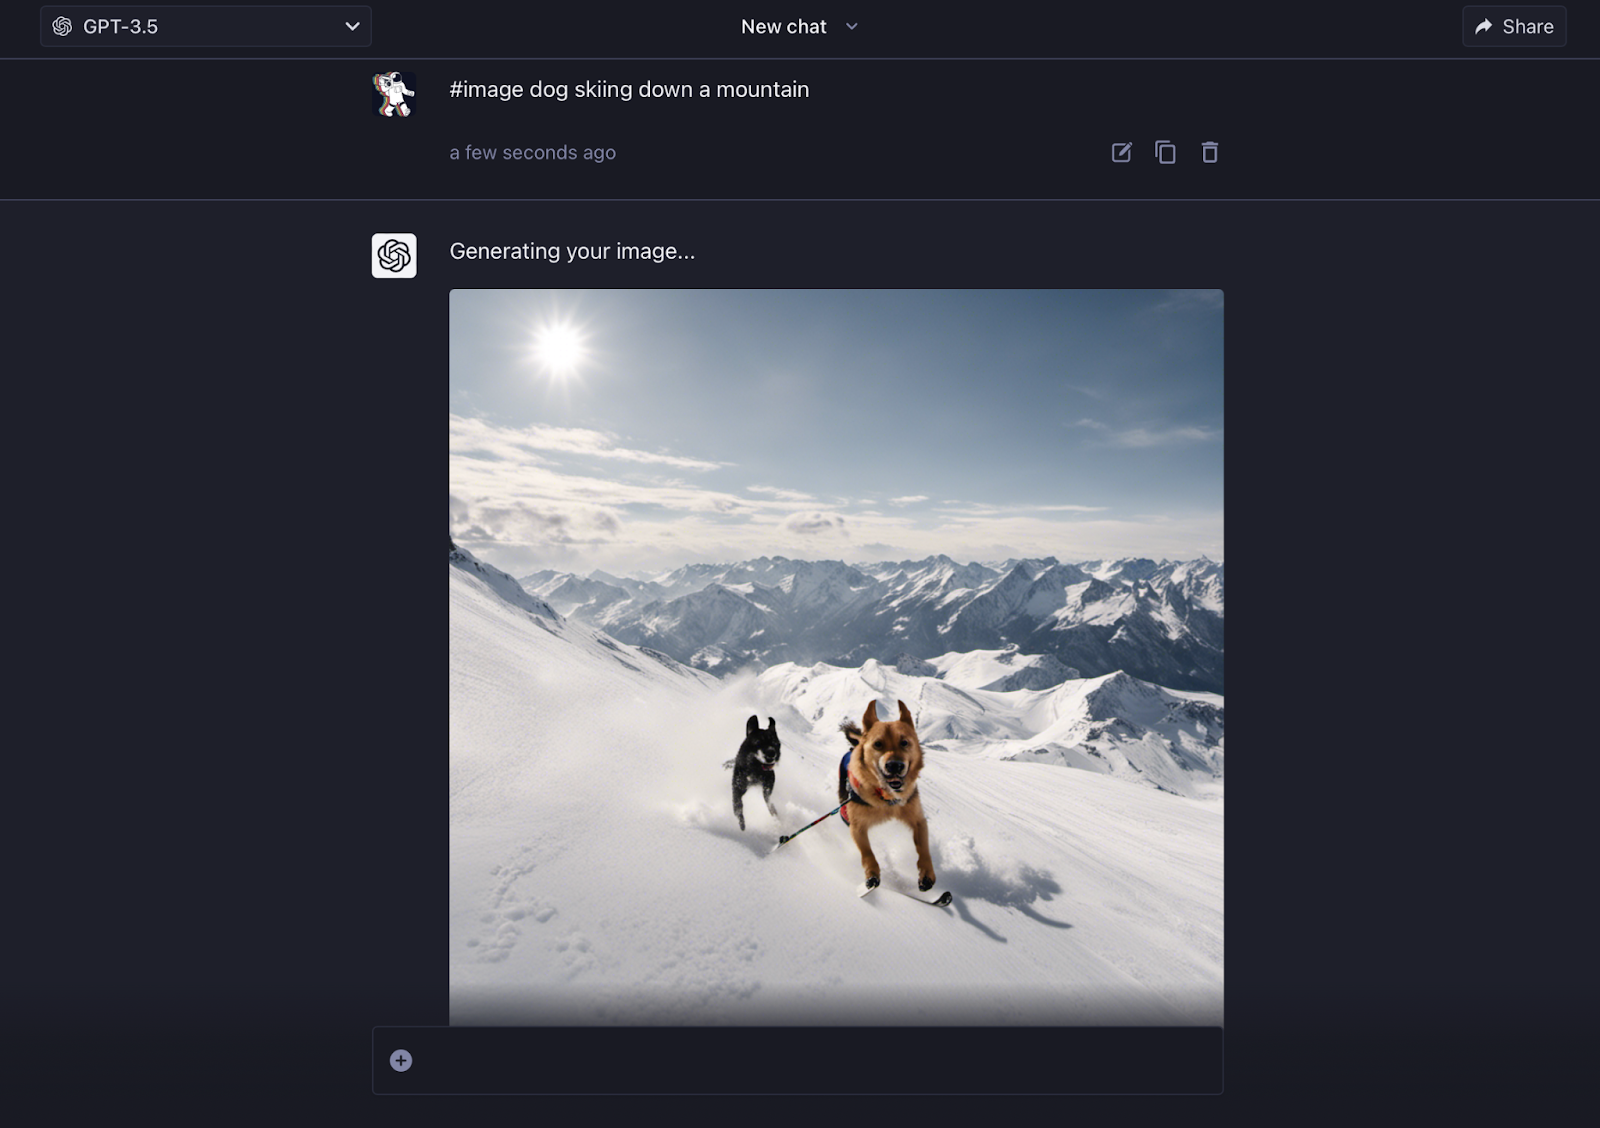Delete the user message with trash icon
This screenshot has height=1128, width=1600.
[x=1210, y=152]
